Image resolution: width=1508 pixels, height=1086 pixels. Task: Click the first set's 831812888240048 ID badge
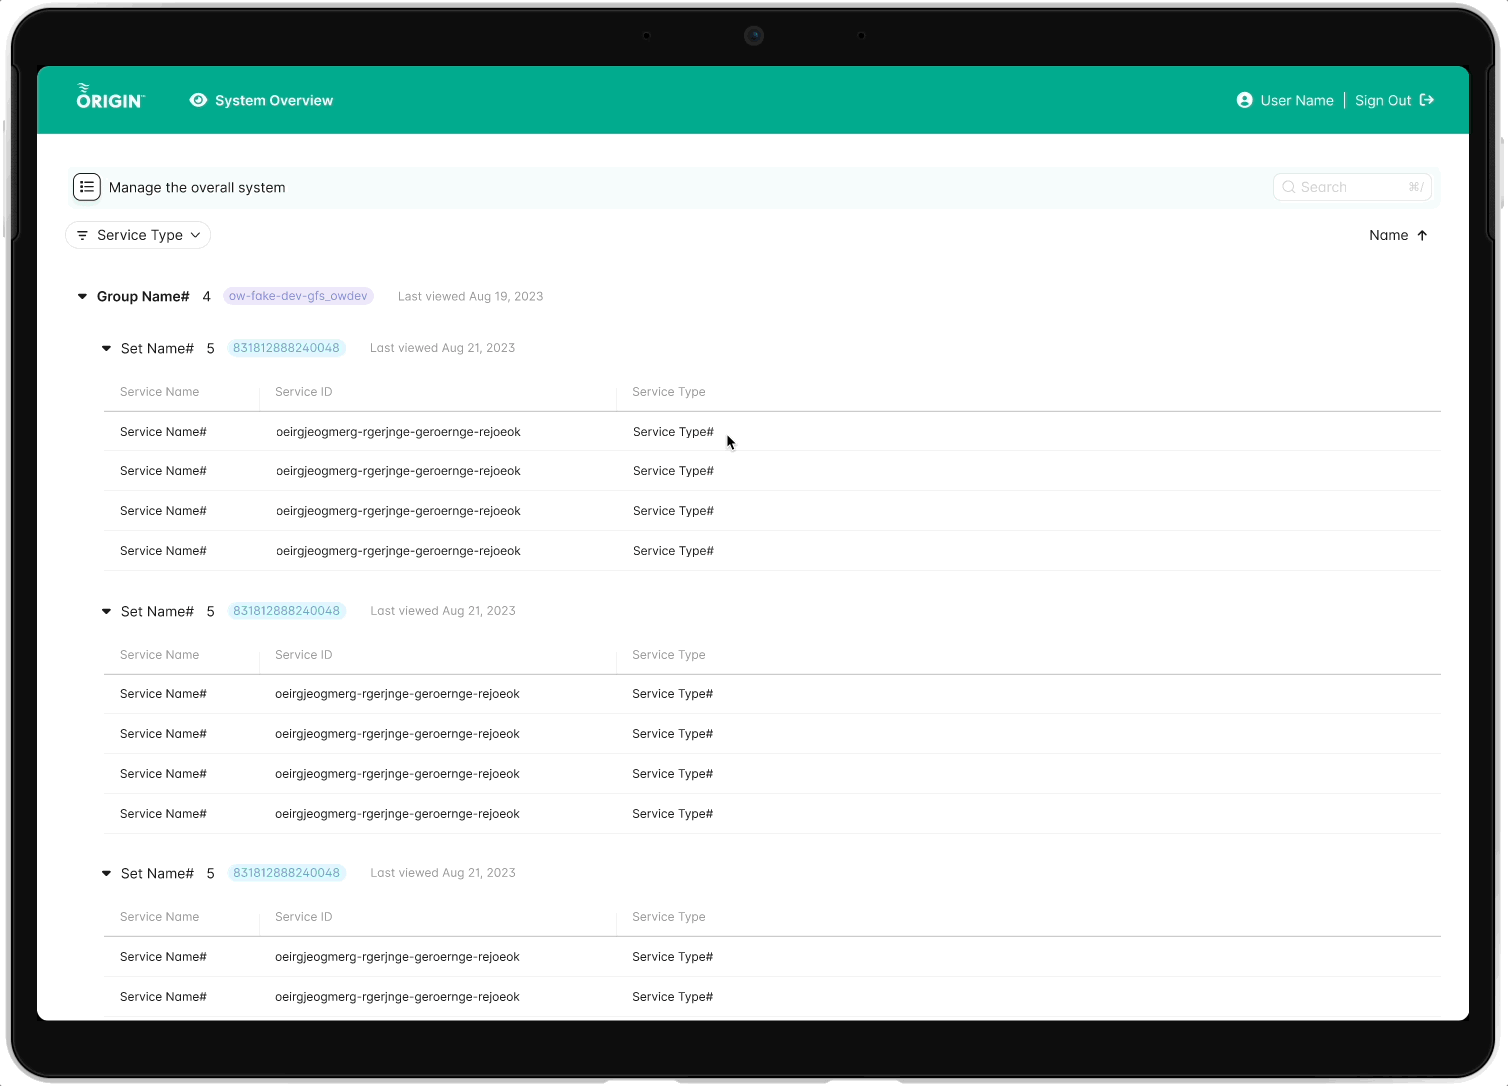286,348
